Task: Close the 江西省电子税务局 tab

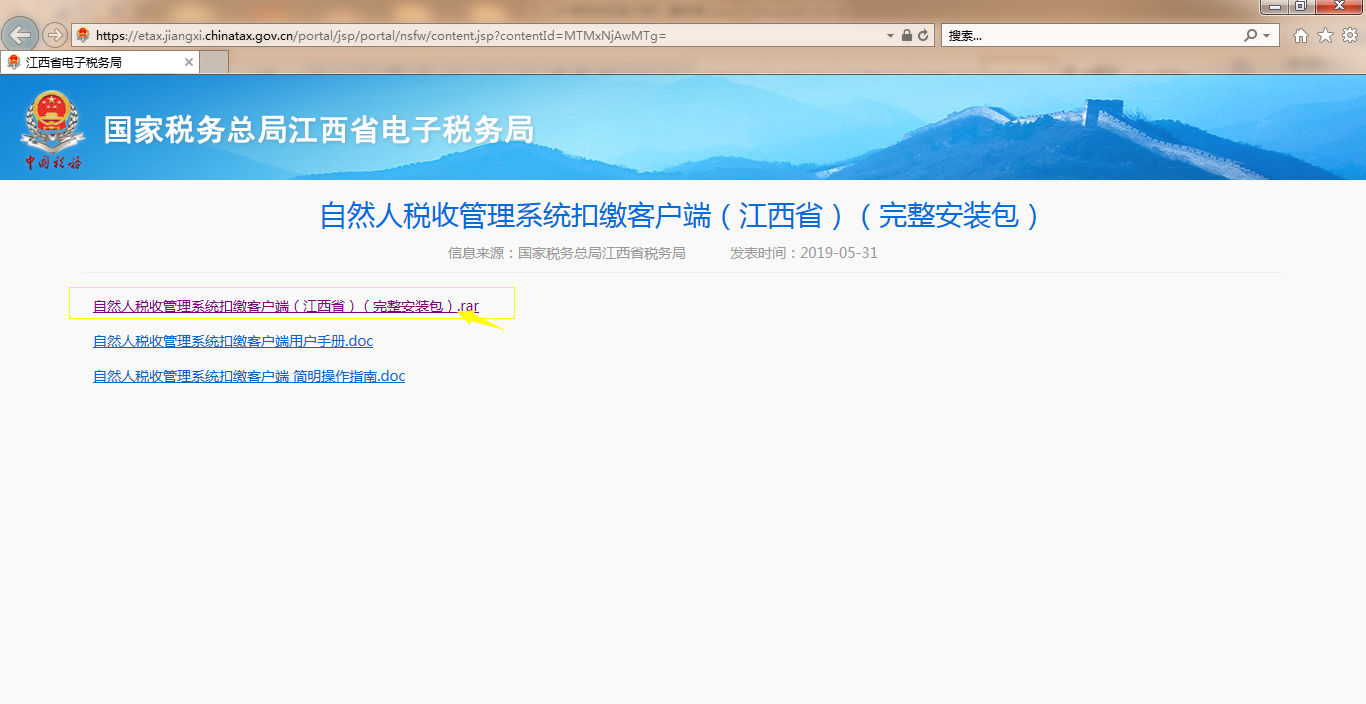Action: (188, 61)
